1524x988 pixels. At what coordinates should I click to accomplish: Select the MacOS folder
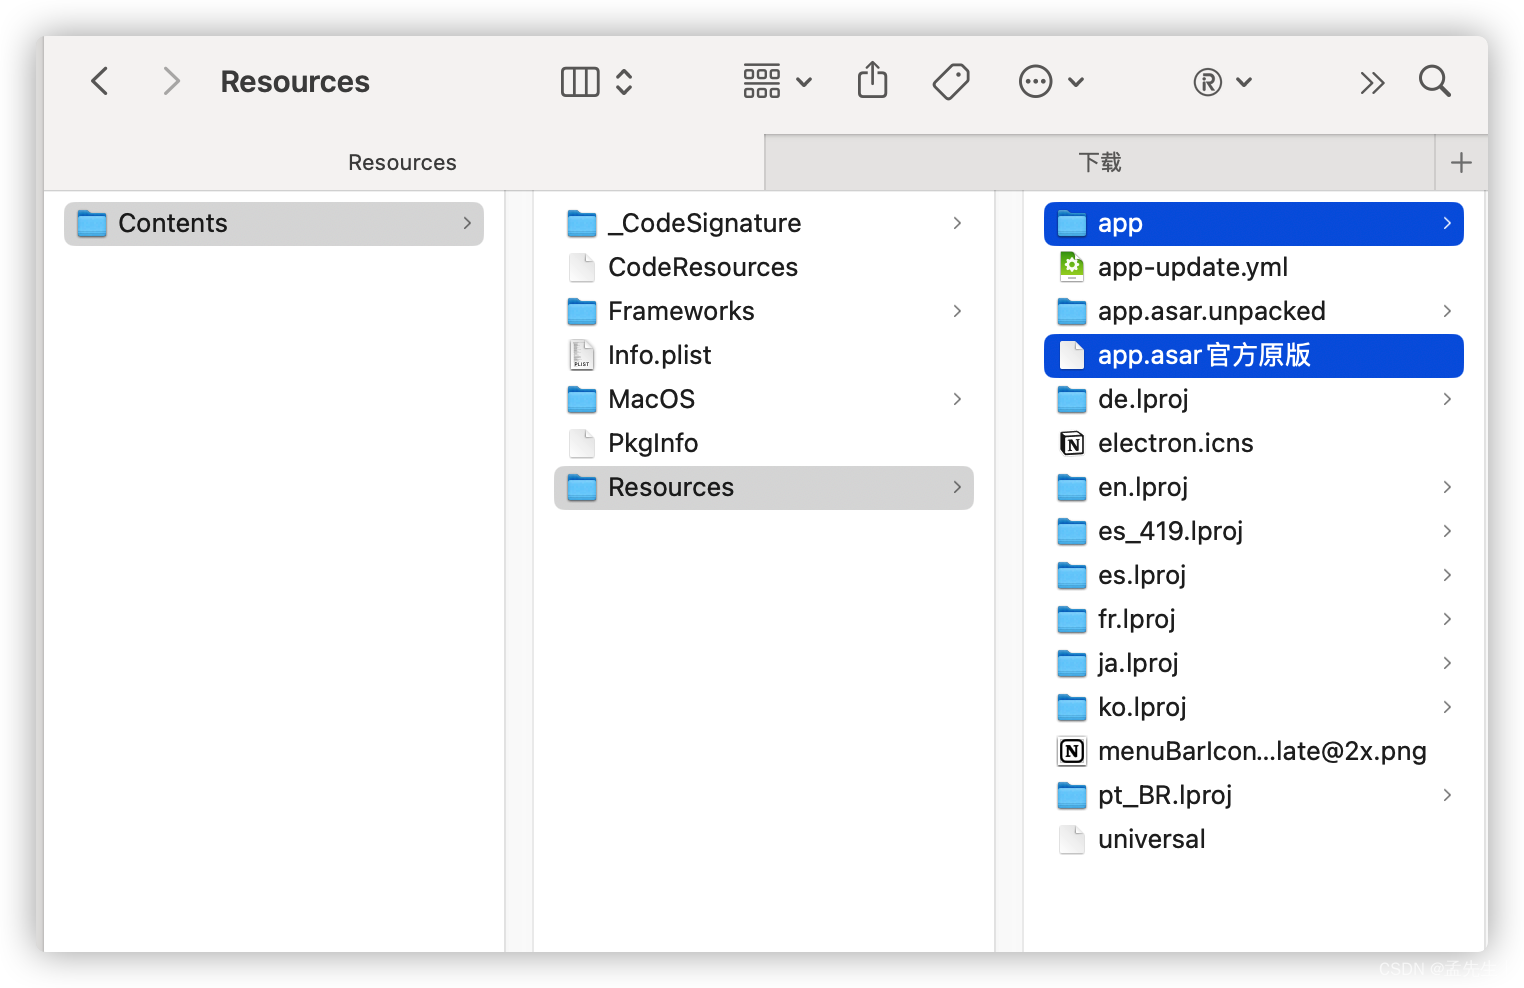pyautogui.click(x=764, y=399)
